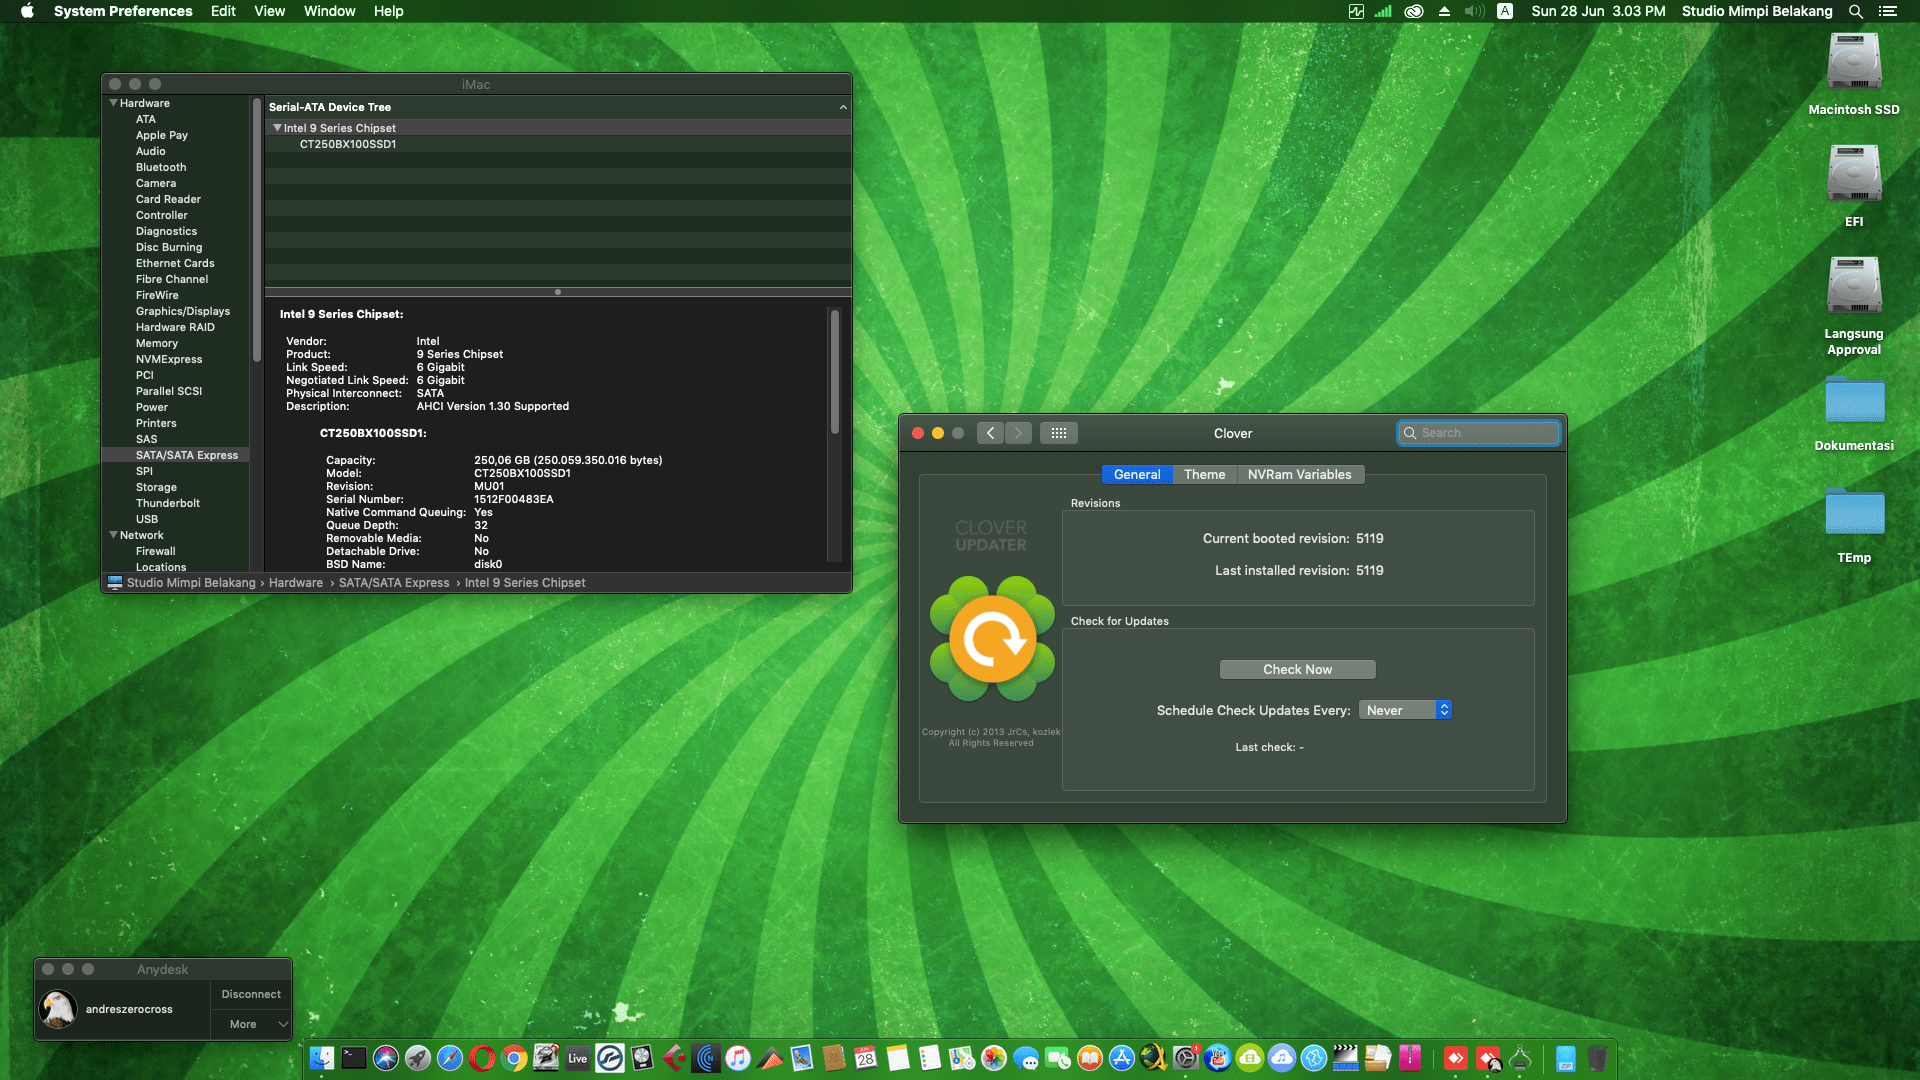Select Storage in the Hardware sidebar
This screenshot has width=1920, height=1080.
(156, 487)
